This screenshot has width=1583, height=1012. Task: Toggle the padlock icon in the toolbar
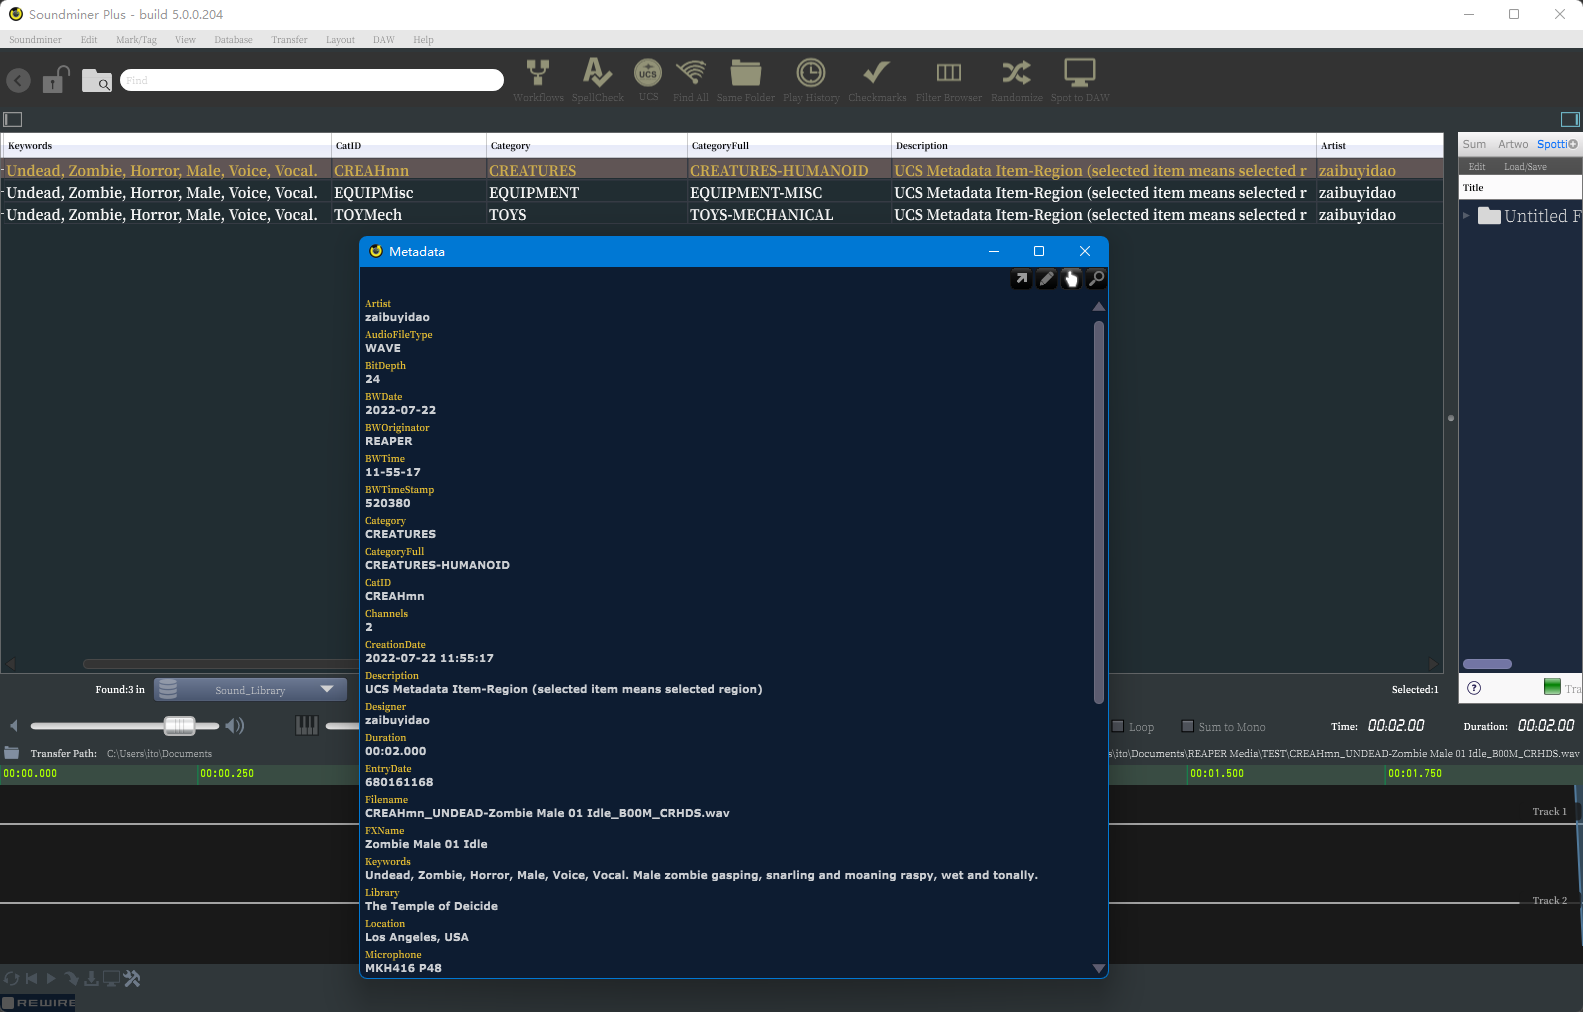coord(56,79)
